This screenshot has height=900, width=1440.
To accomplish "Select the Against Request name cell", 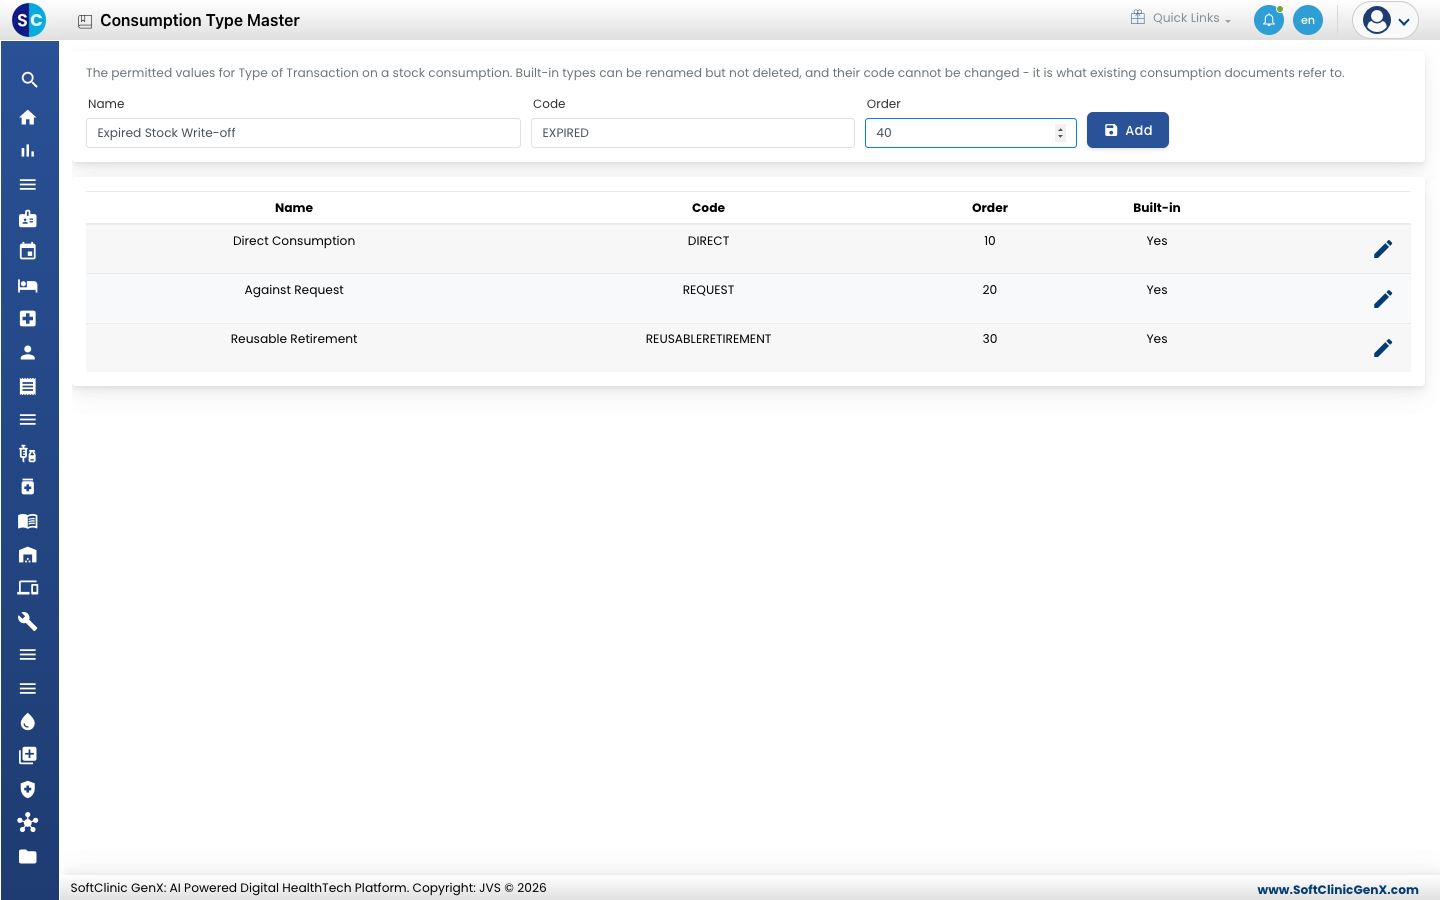I will [294, 290].
